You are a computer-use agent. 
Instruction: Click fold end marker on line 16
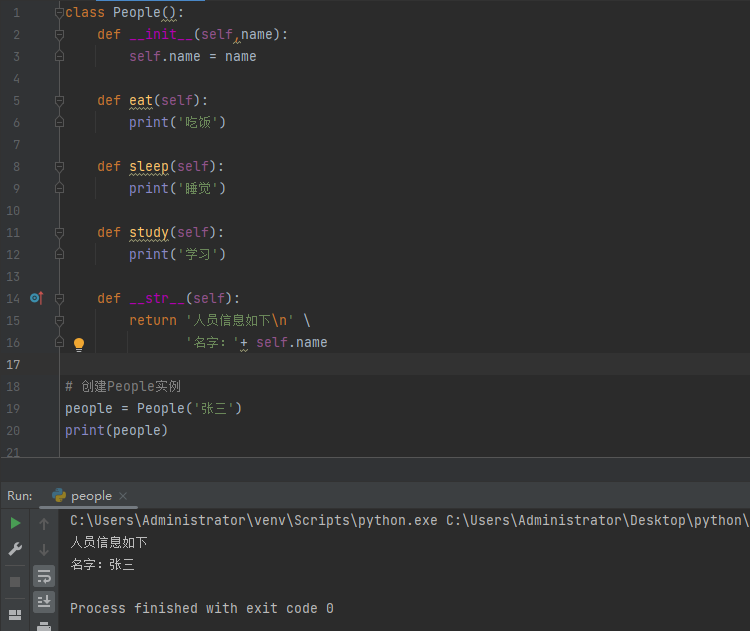[59, 342]
